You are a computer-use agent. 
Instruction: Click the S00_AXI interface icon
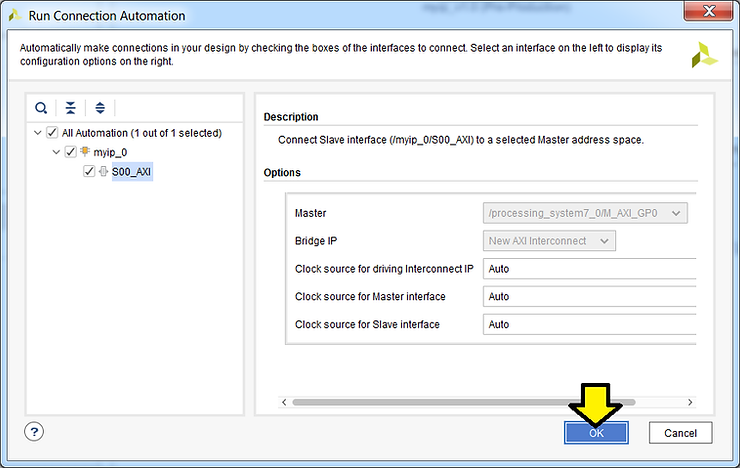pos(103,171)
